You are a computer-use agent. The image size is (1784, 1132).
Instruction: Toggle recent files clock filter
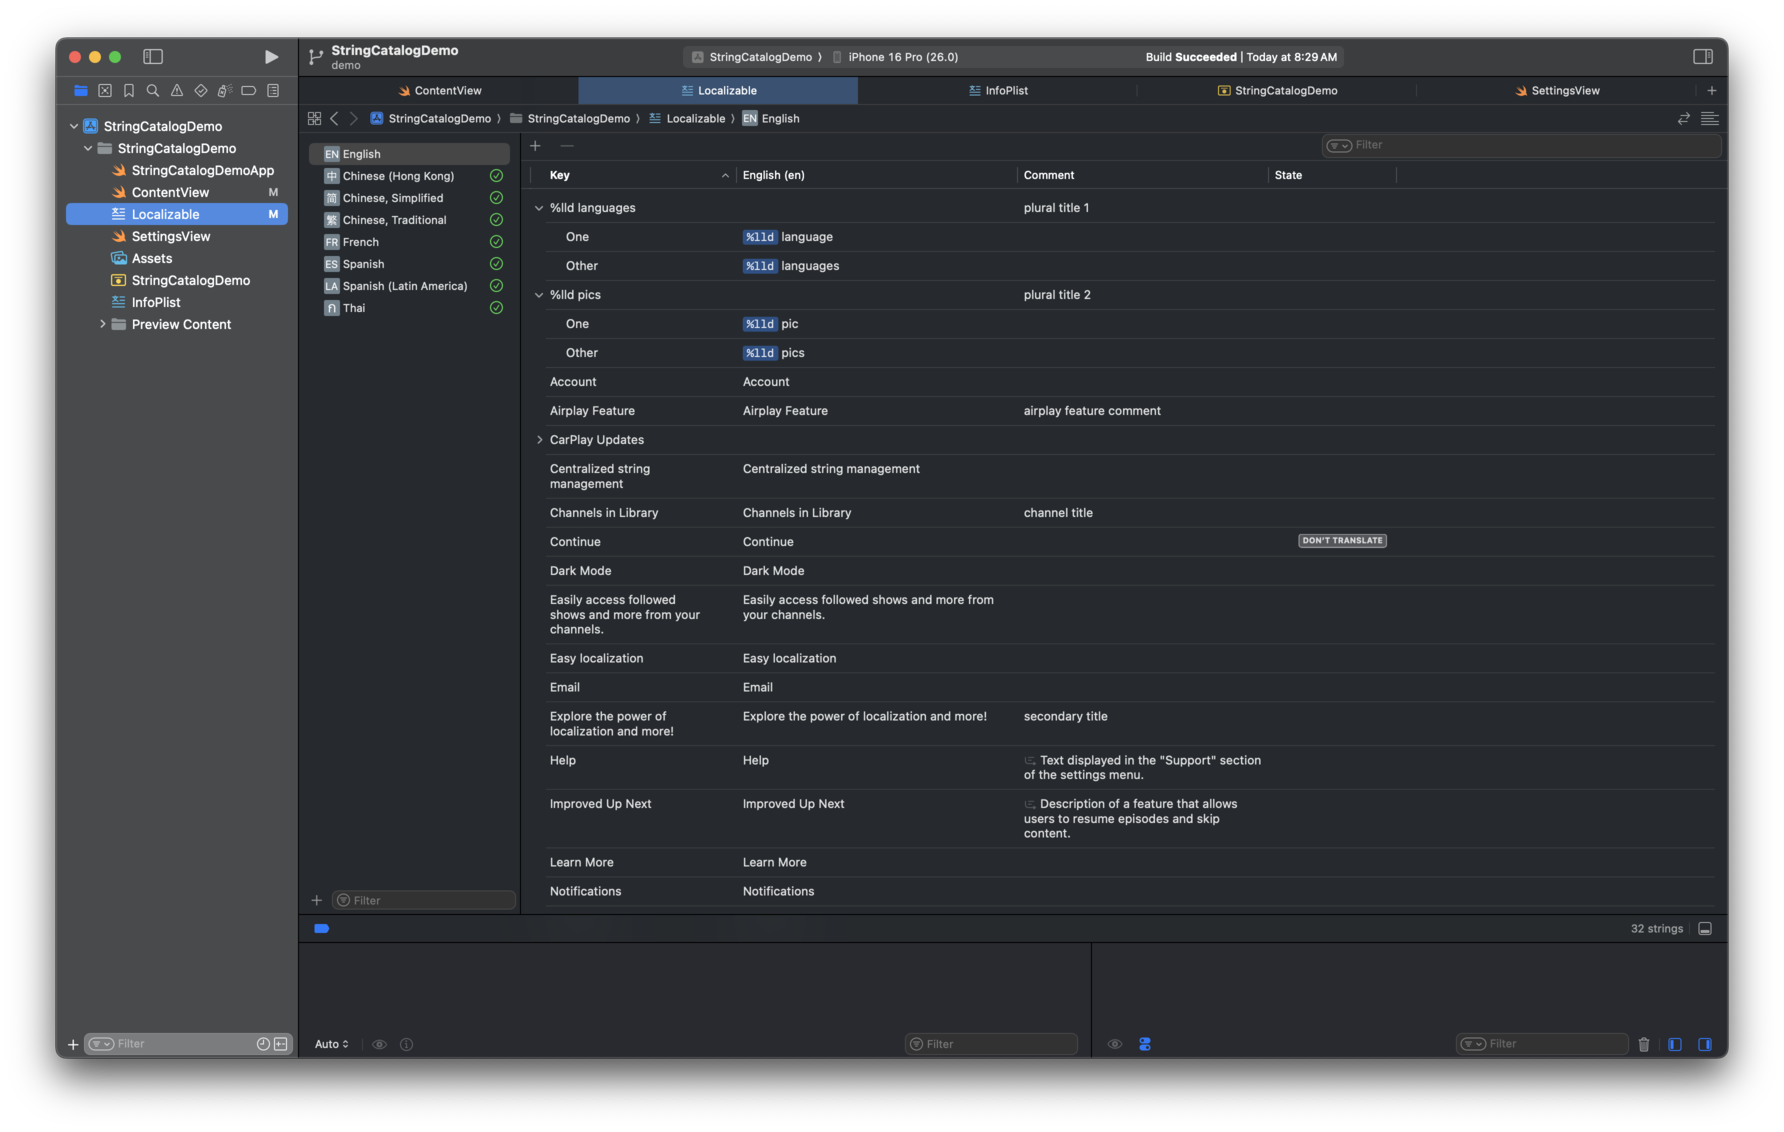click(x=263, y=1045)
